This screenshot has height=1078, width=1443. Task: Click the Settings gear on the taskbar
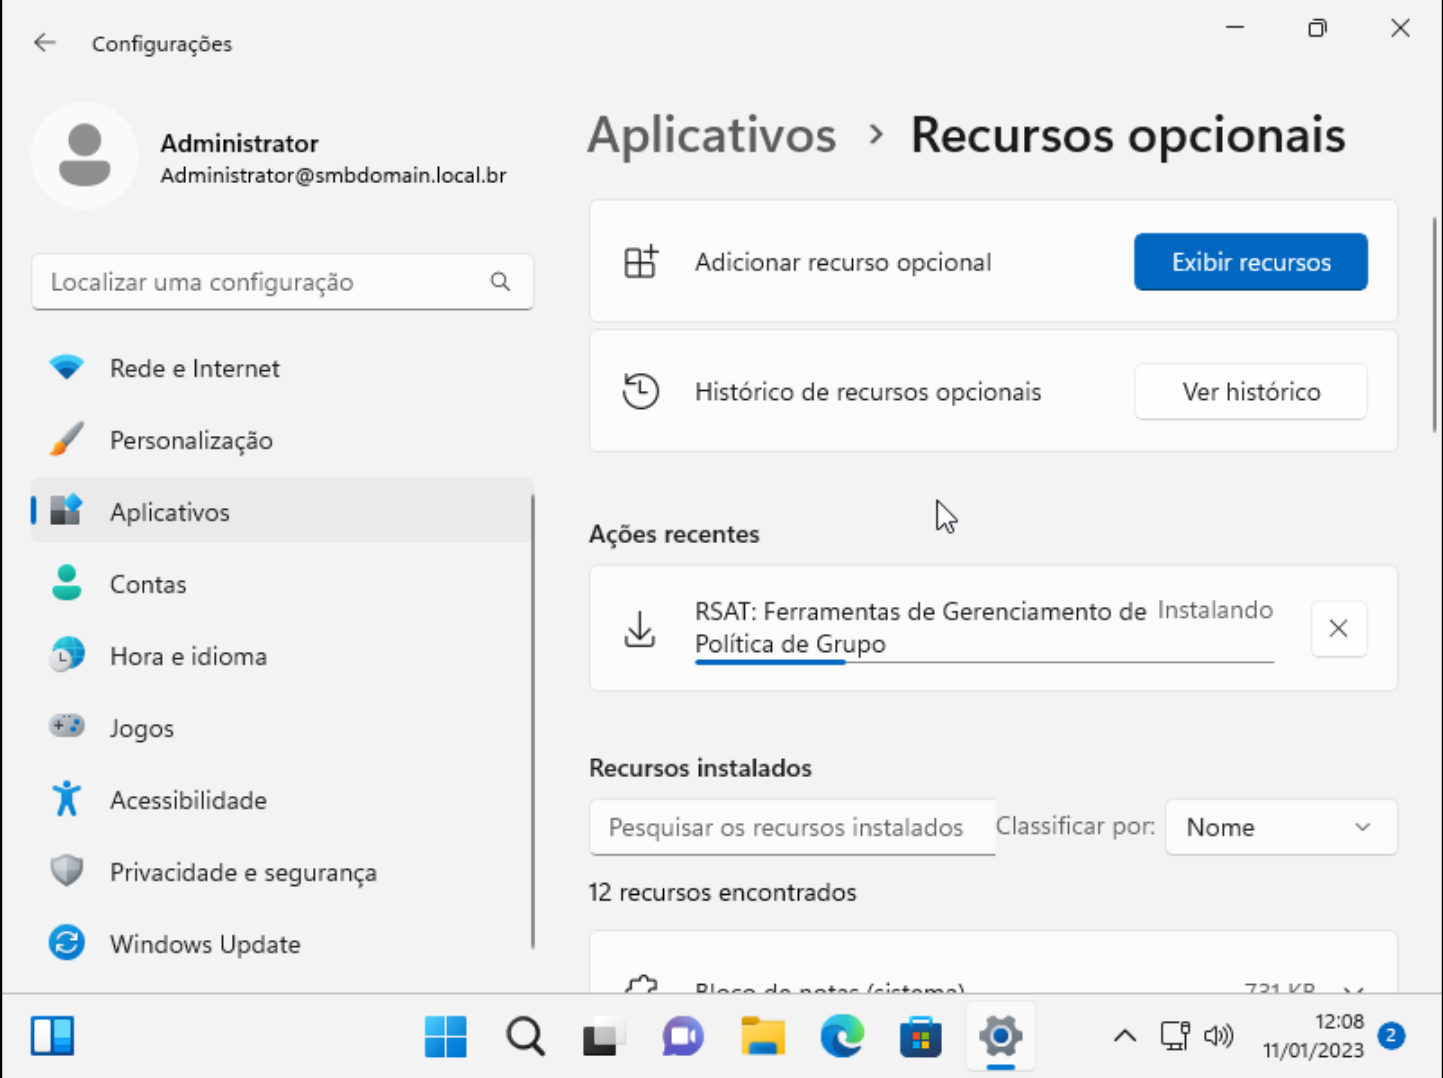(x=1000, y=1036)
